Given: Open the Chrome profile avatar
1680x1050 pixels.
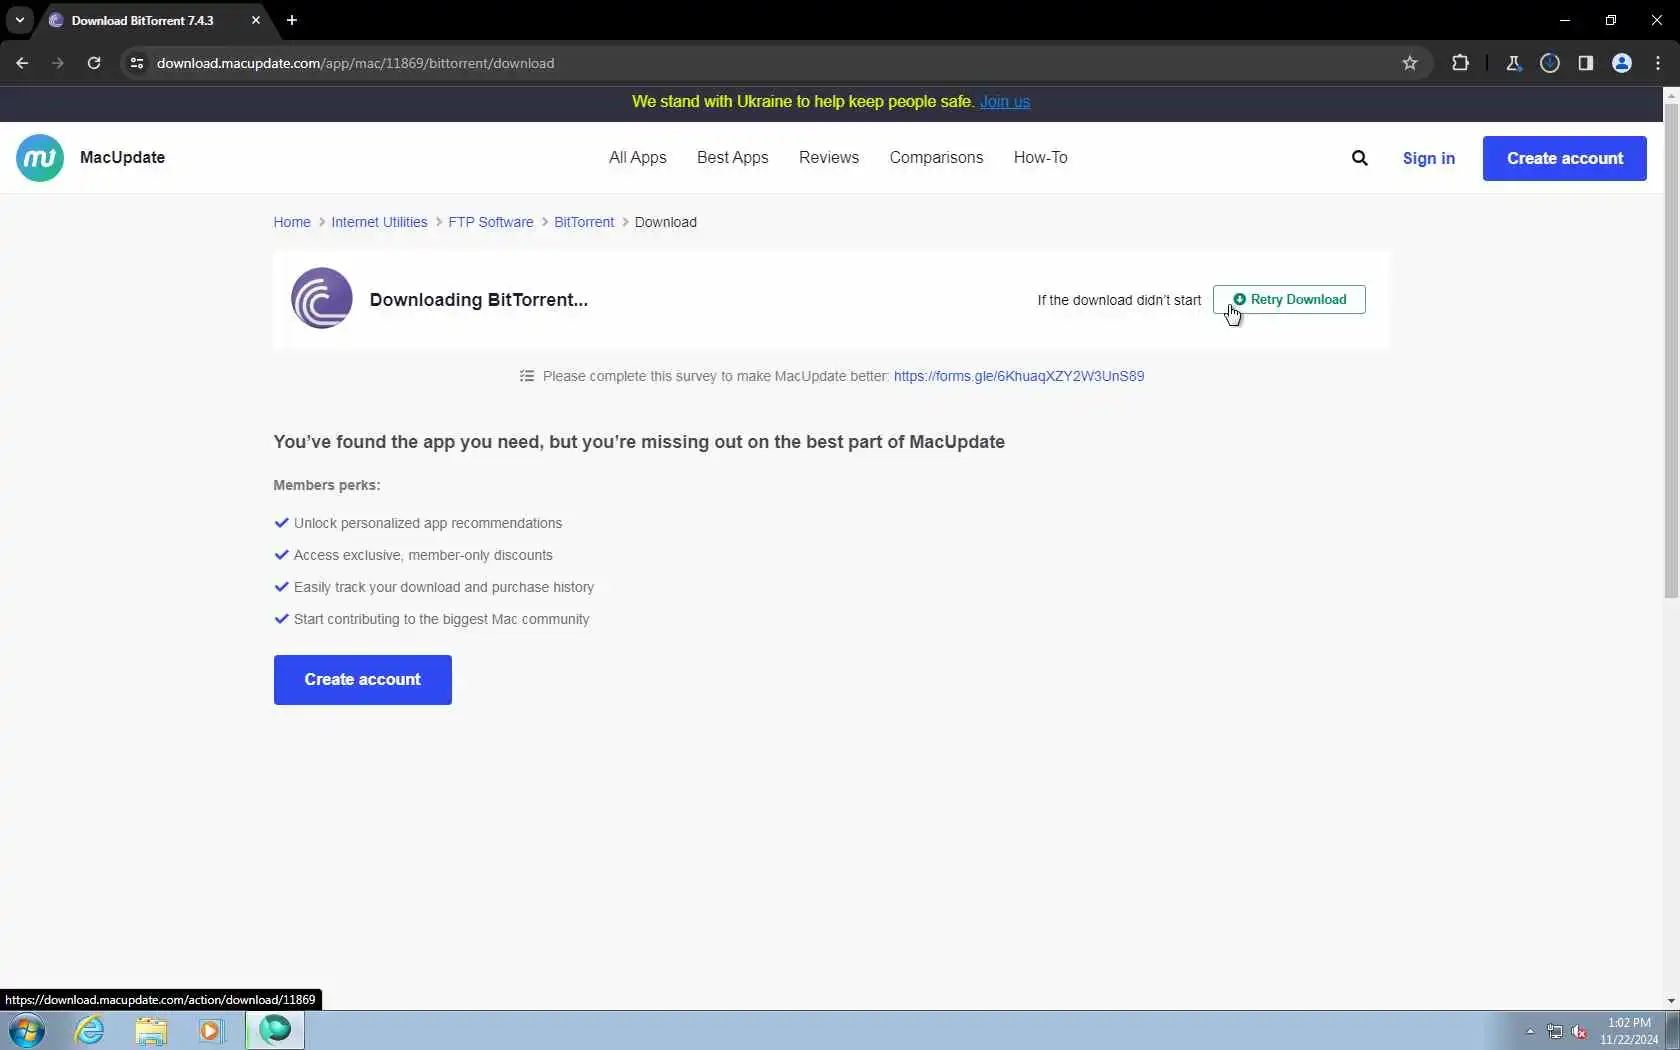Looking at the screenshot, I should point(1622,63).
